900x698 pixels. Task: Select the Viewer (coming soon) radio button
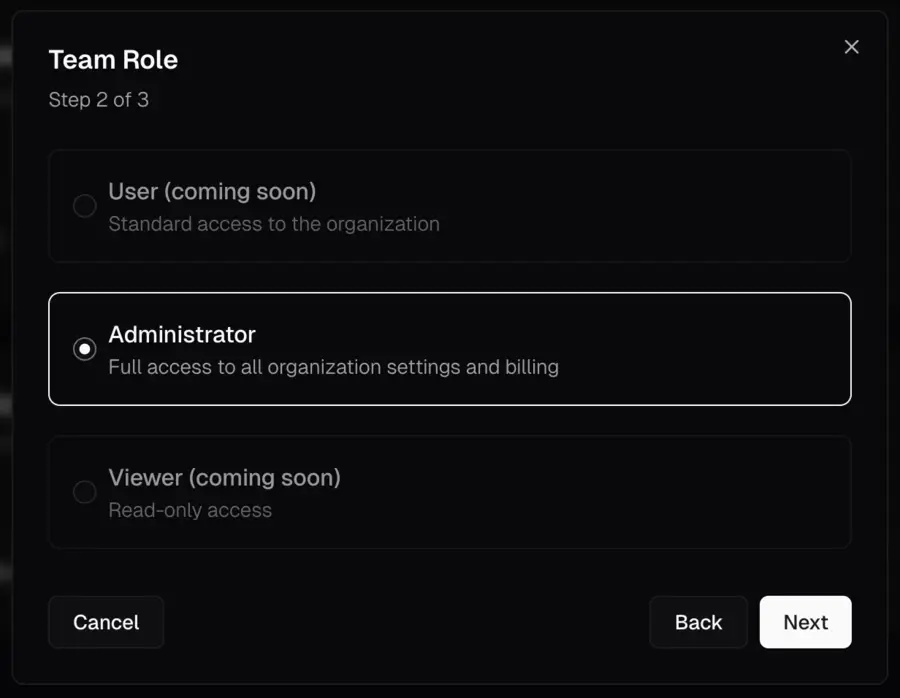[x=84, y=492]
